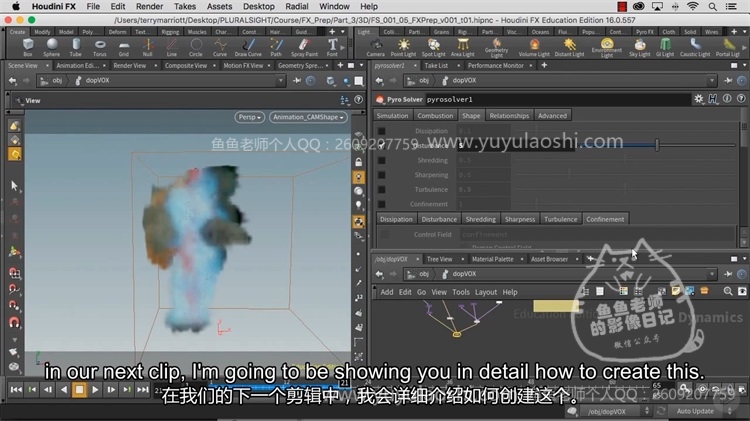Switch to the Advanced tab

552,116
